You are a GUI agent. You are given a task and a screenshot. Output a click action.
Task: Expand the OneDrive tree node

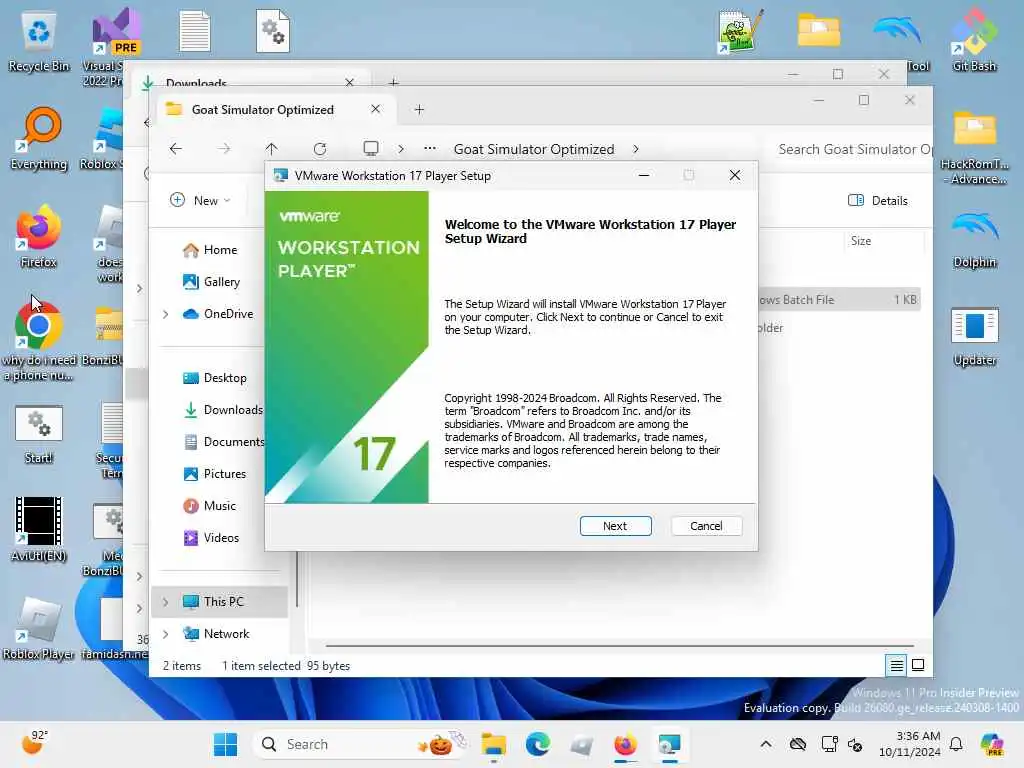click(165, 314)
